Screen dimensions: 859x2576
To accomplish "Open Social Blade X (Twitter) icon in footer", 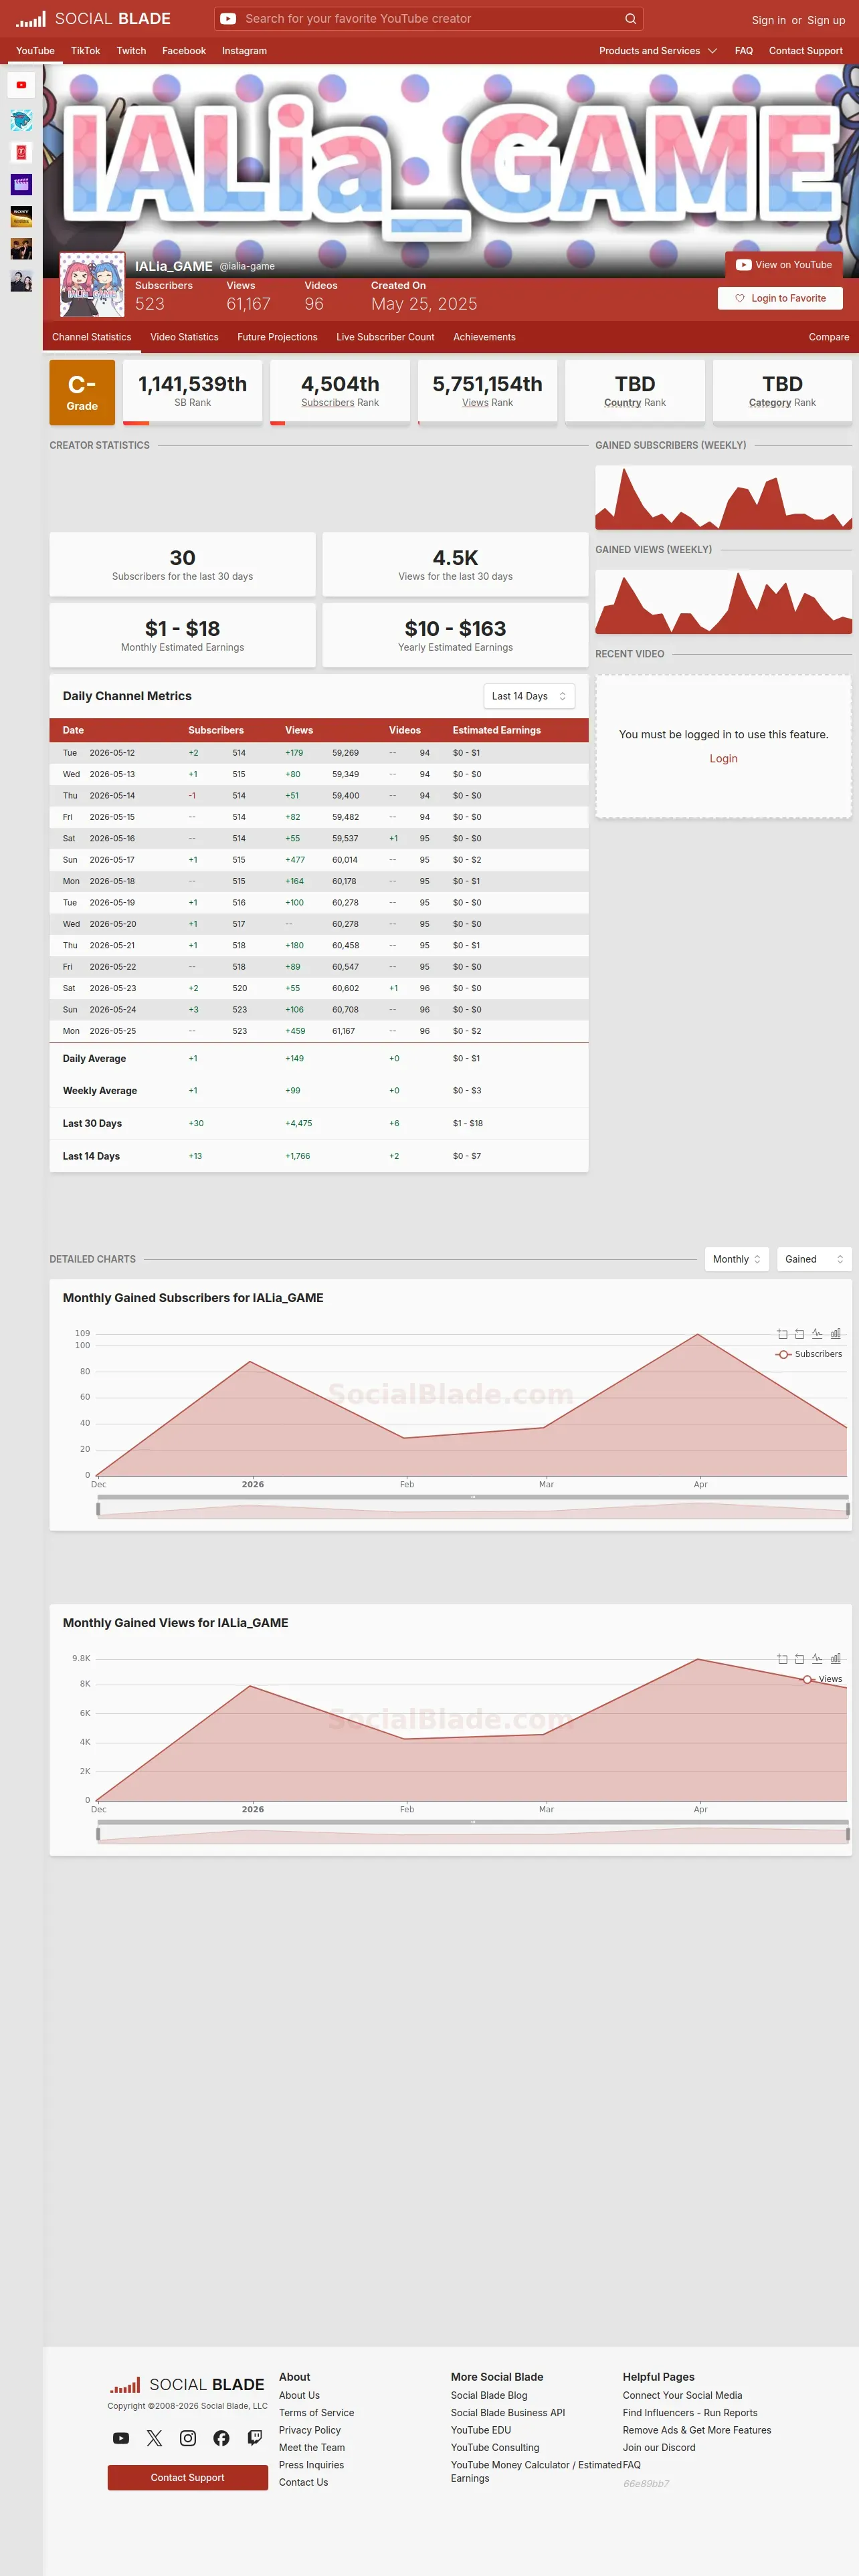I will pyautogui.click(x=154, y=2438).
